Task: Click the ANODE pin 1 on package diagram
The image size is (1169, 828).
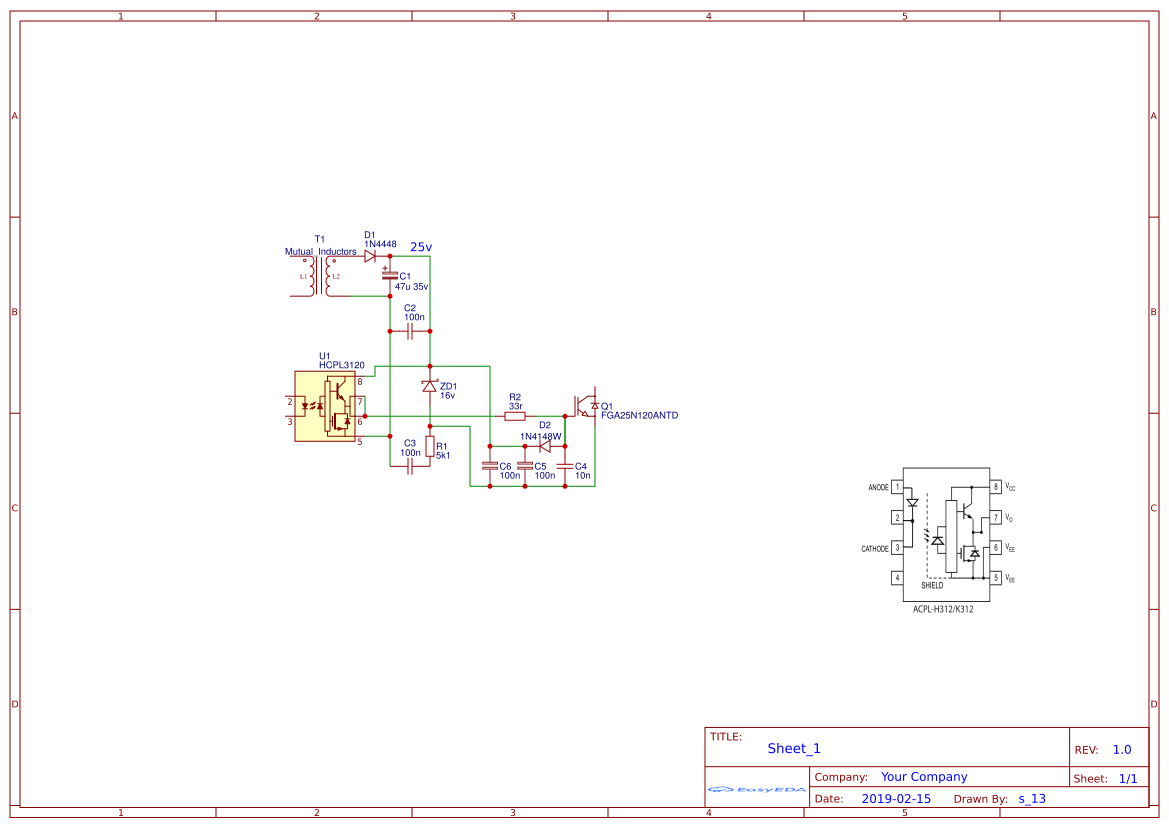Action: point(897,488)
